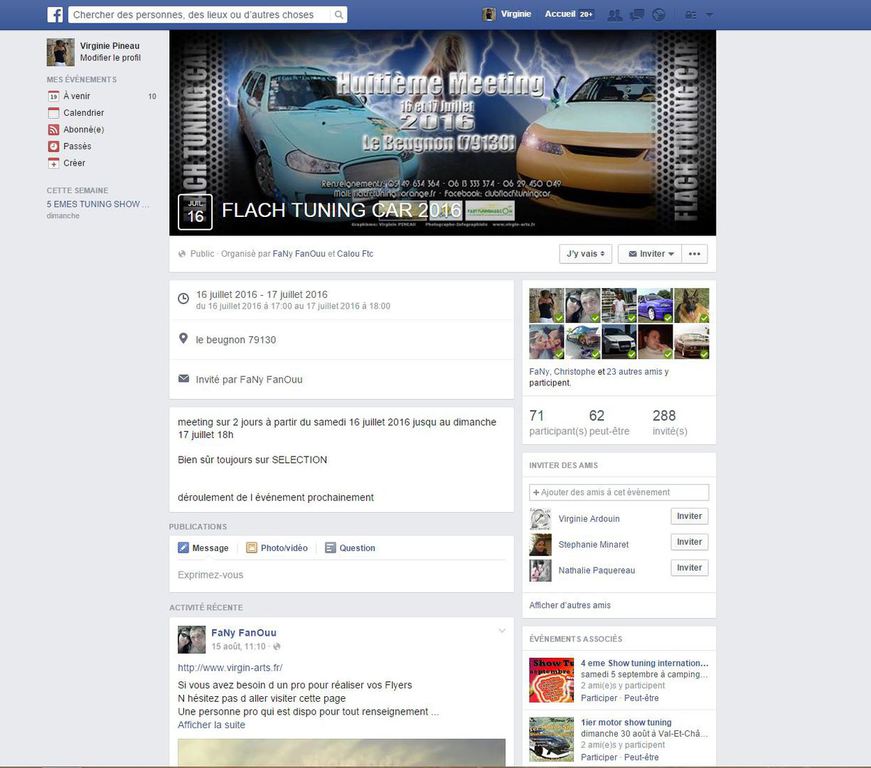Open the messages icon in top bar
Viewport: 871px width, 768px height.
click(637, 15)
